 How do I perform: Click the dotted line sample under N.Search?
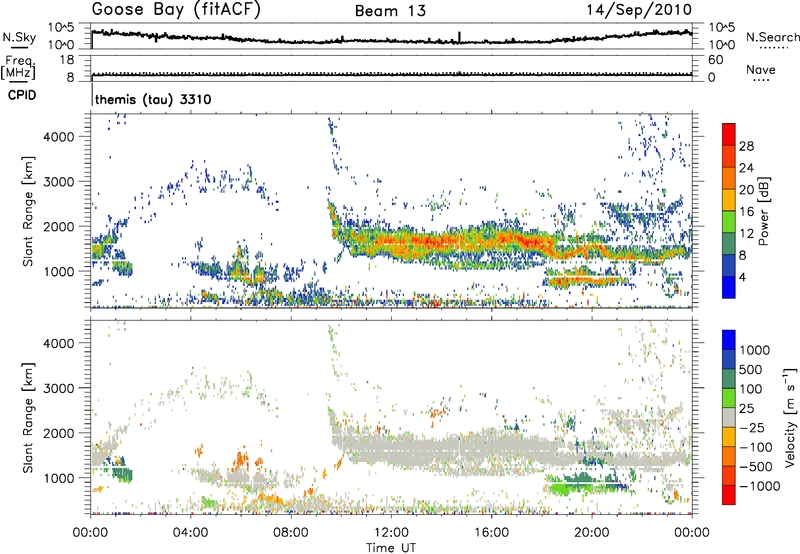pyautogui.click(x=773, y=48)
